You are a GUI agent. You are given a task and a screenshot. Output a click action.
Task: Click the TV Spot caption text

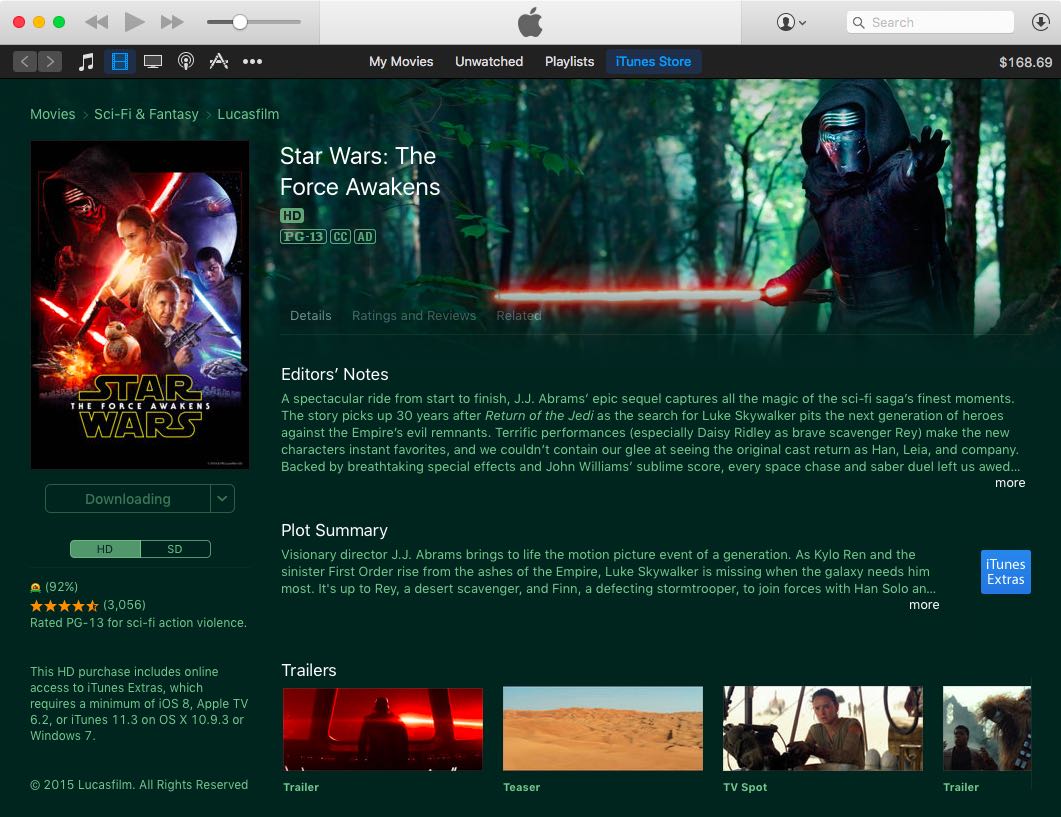745,787
